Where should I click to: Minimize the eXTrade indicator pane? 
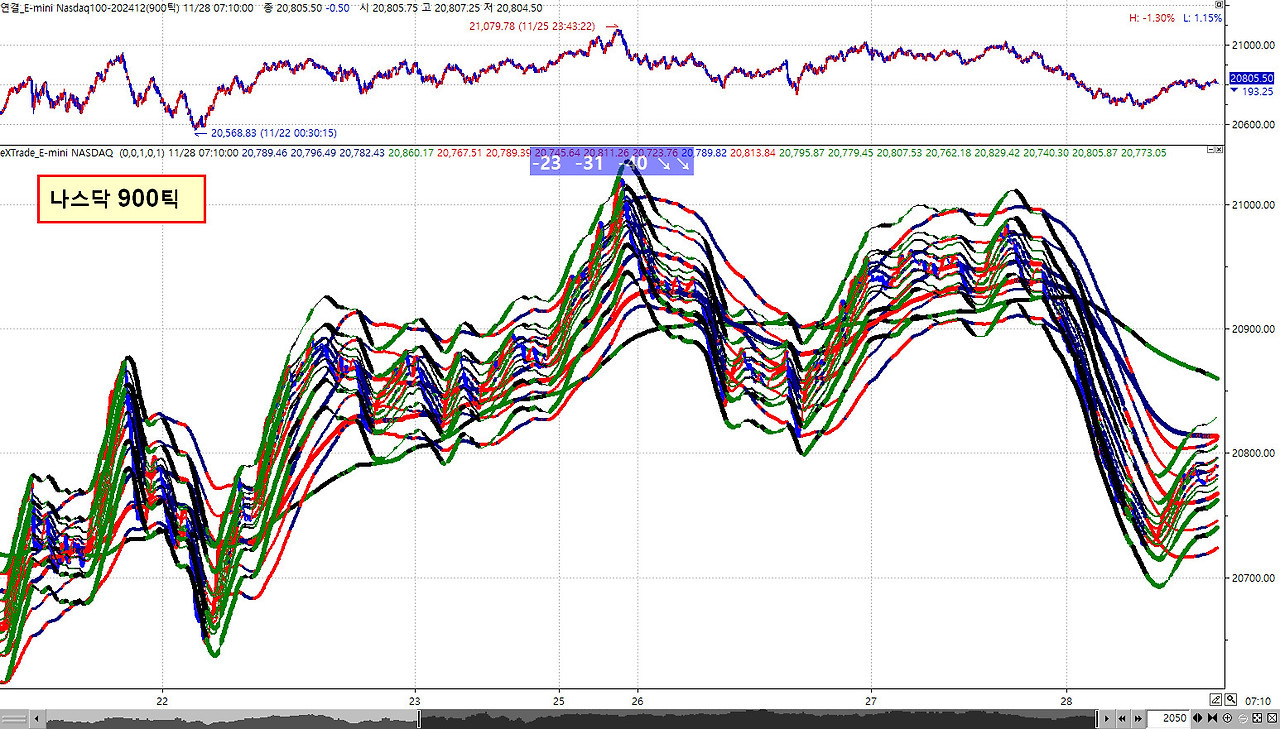click(1210, 150)
